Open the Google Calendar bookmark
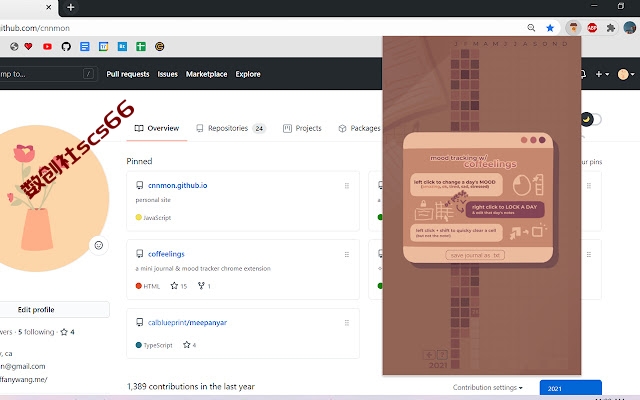This screenshot has height=400, width=640. (x=104, y=47)
